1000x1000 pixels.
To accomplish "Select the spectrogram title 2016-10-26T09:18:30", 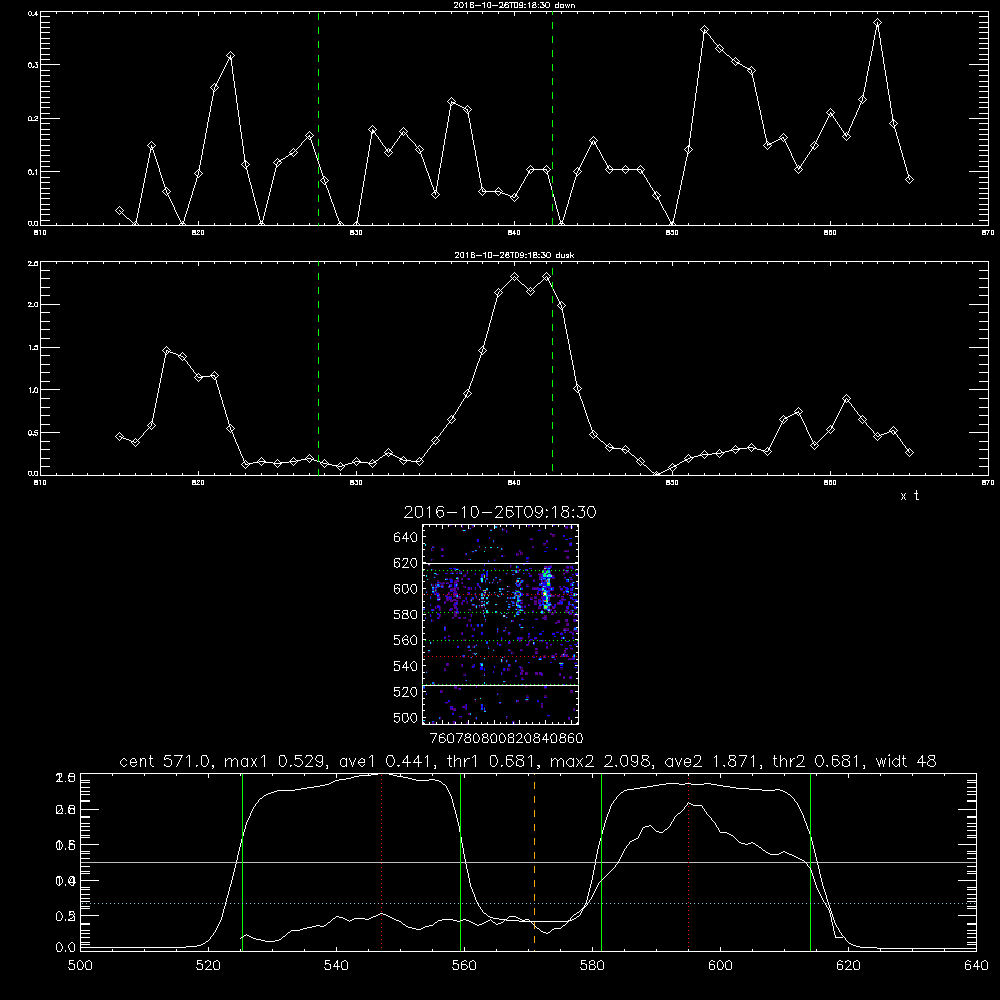I will click(500, 512).
